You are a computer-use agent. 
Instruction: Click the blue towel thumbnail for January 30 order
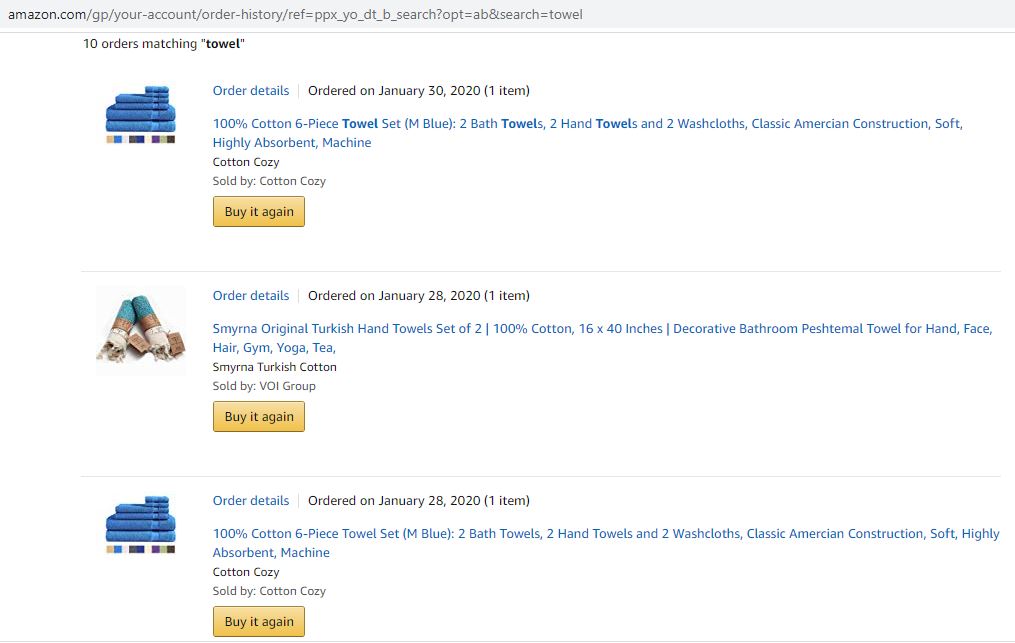click(140, 109)
